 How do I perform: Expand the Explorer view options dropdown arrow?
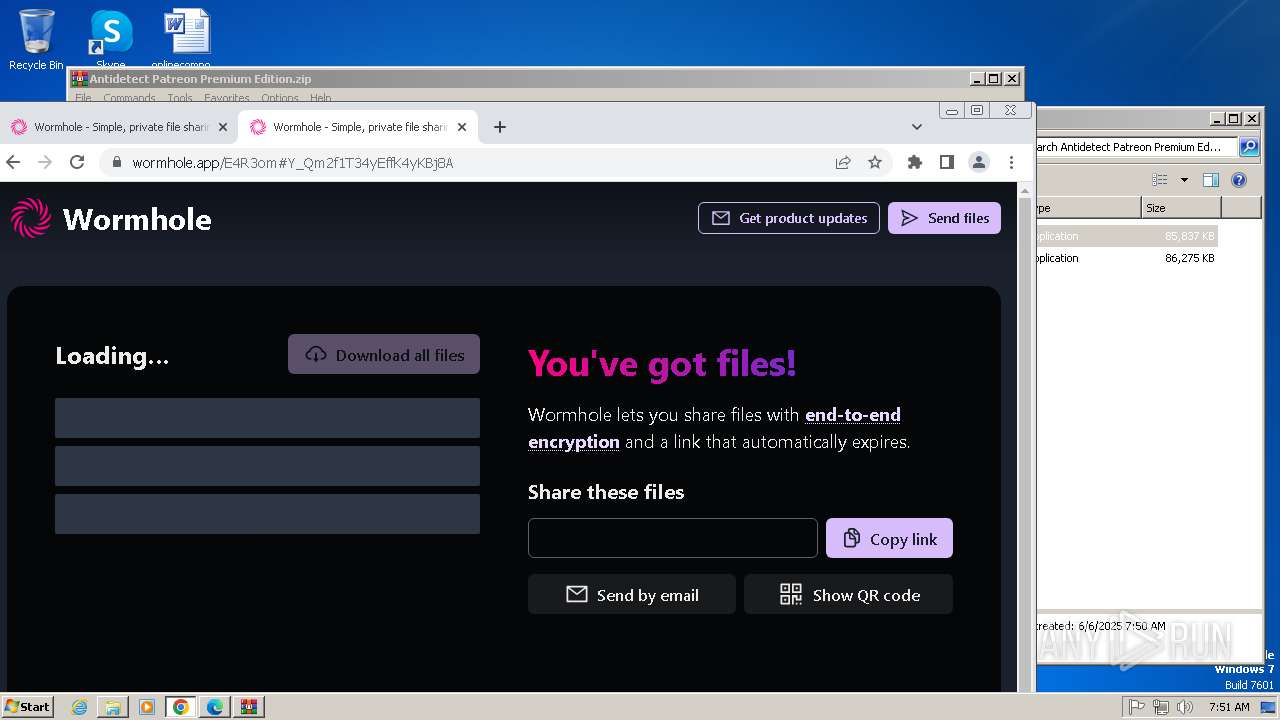click(1184, 180)
